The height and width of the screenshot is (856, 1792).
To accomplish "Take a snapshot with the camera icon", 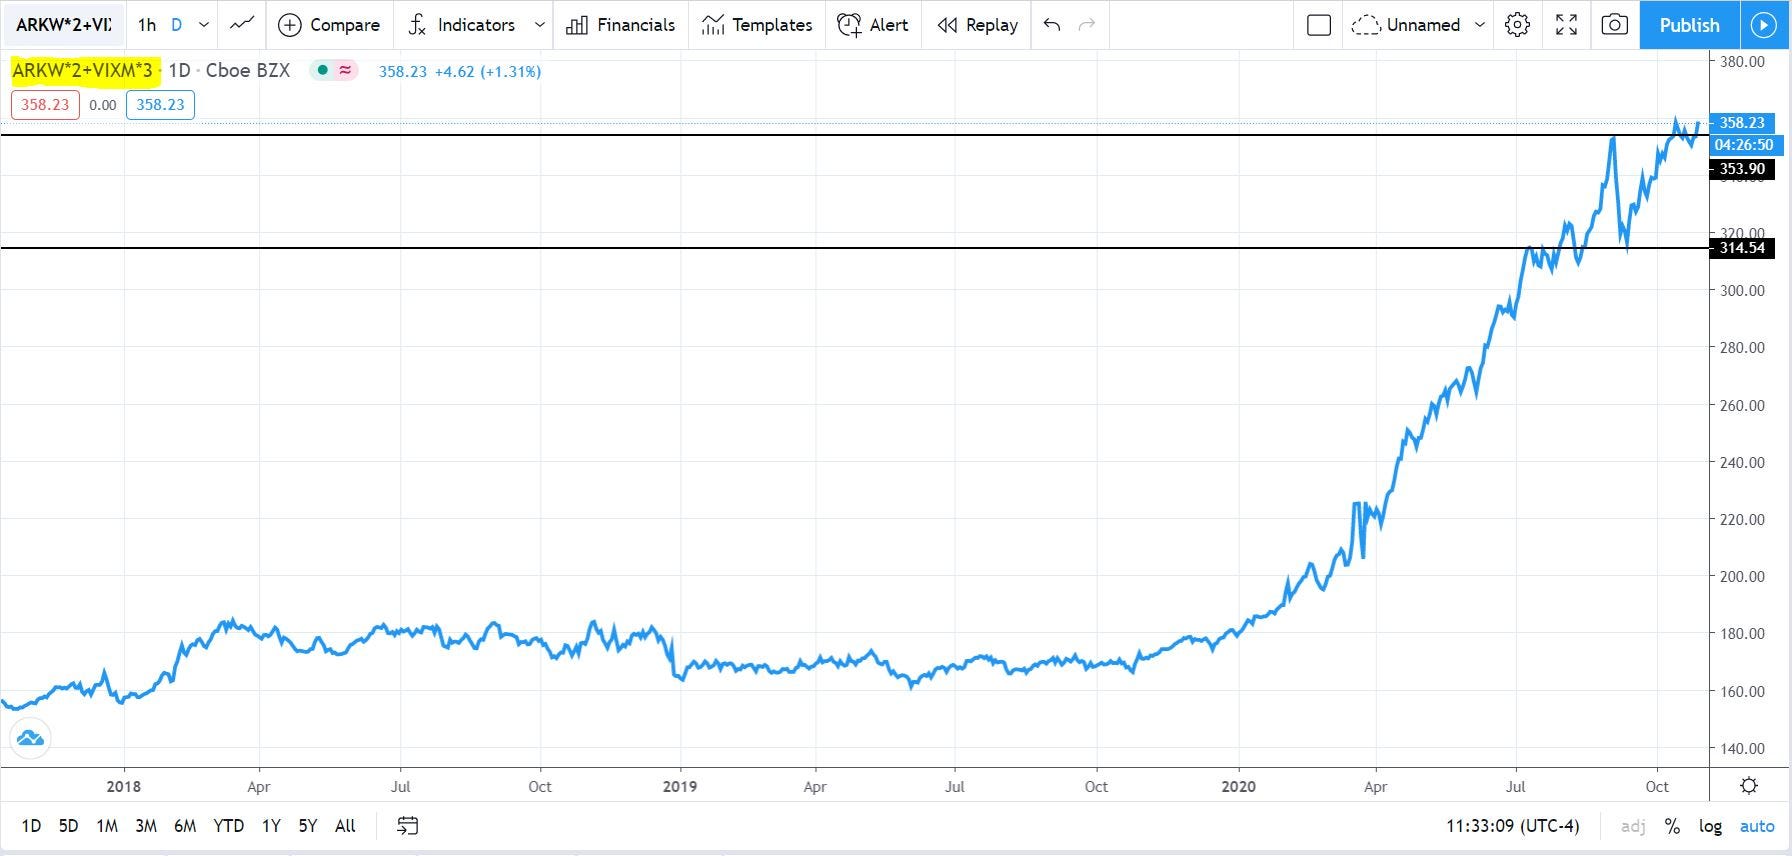I will point(1615,25).
